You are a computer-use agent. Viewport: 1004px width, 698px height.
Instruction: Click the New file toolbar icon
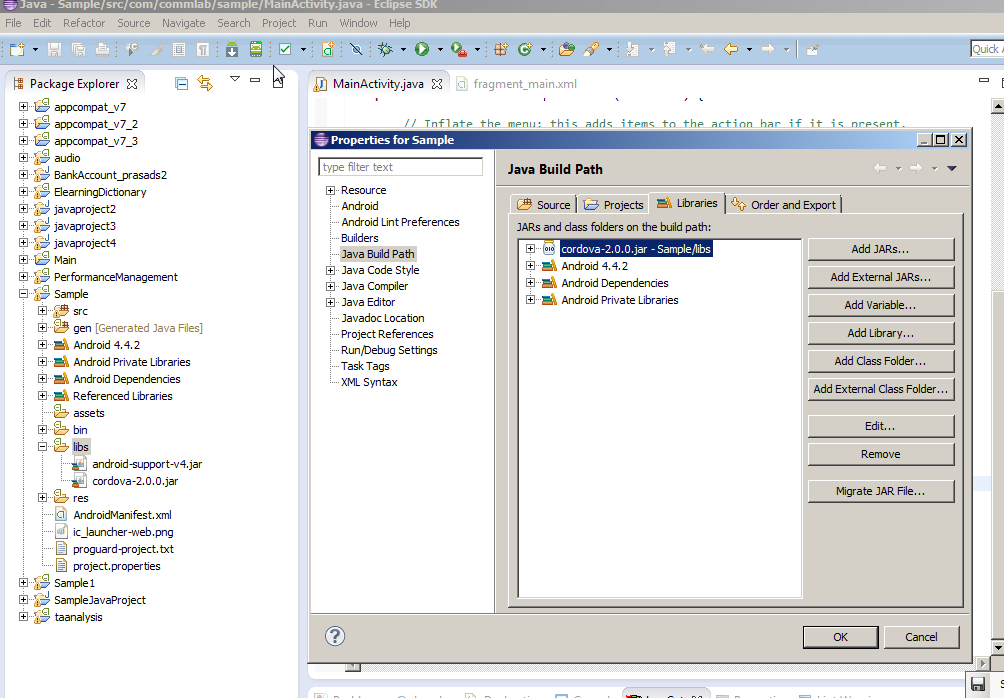(17, 49)
